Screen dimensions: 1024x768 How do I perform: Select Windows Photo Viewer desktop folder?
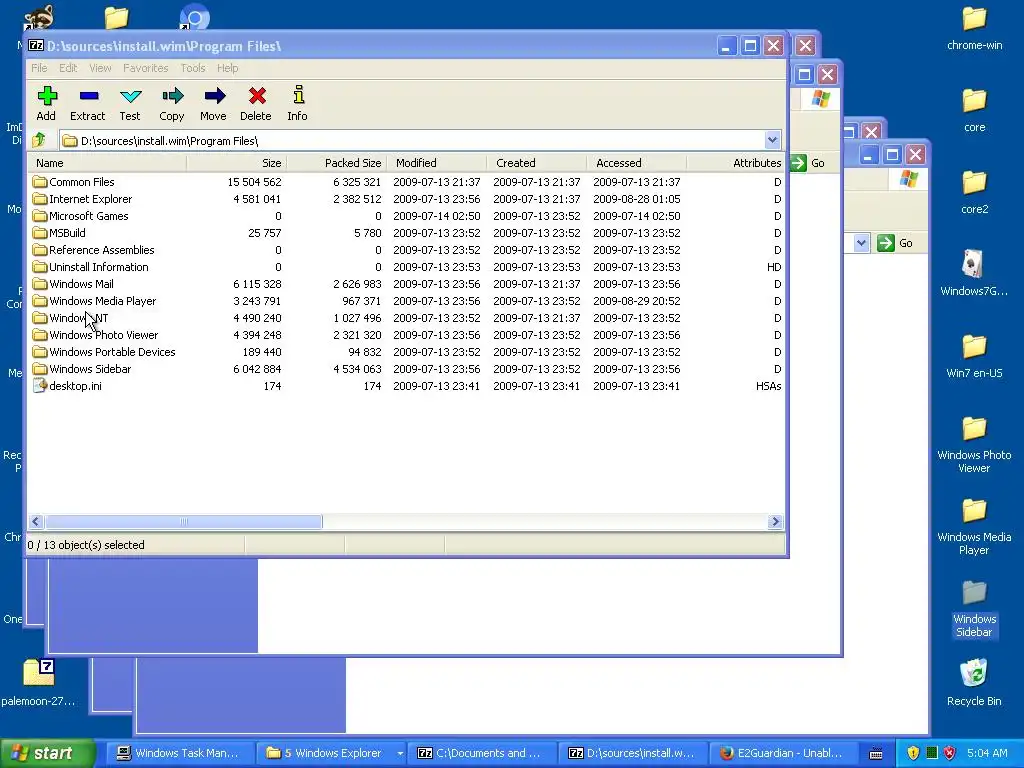point(974,429)
